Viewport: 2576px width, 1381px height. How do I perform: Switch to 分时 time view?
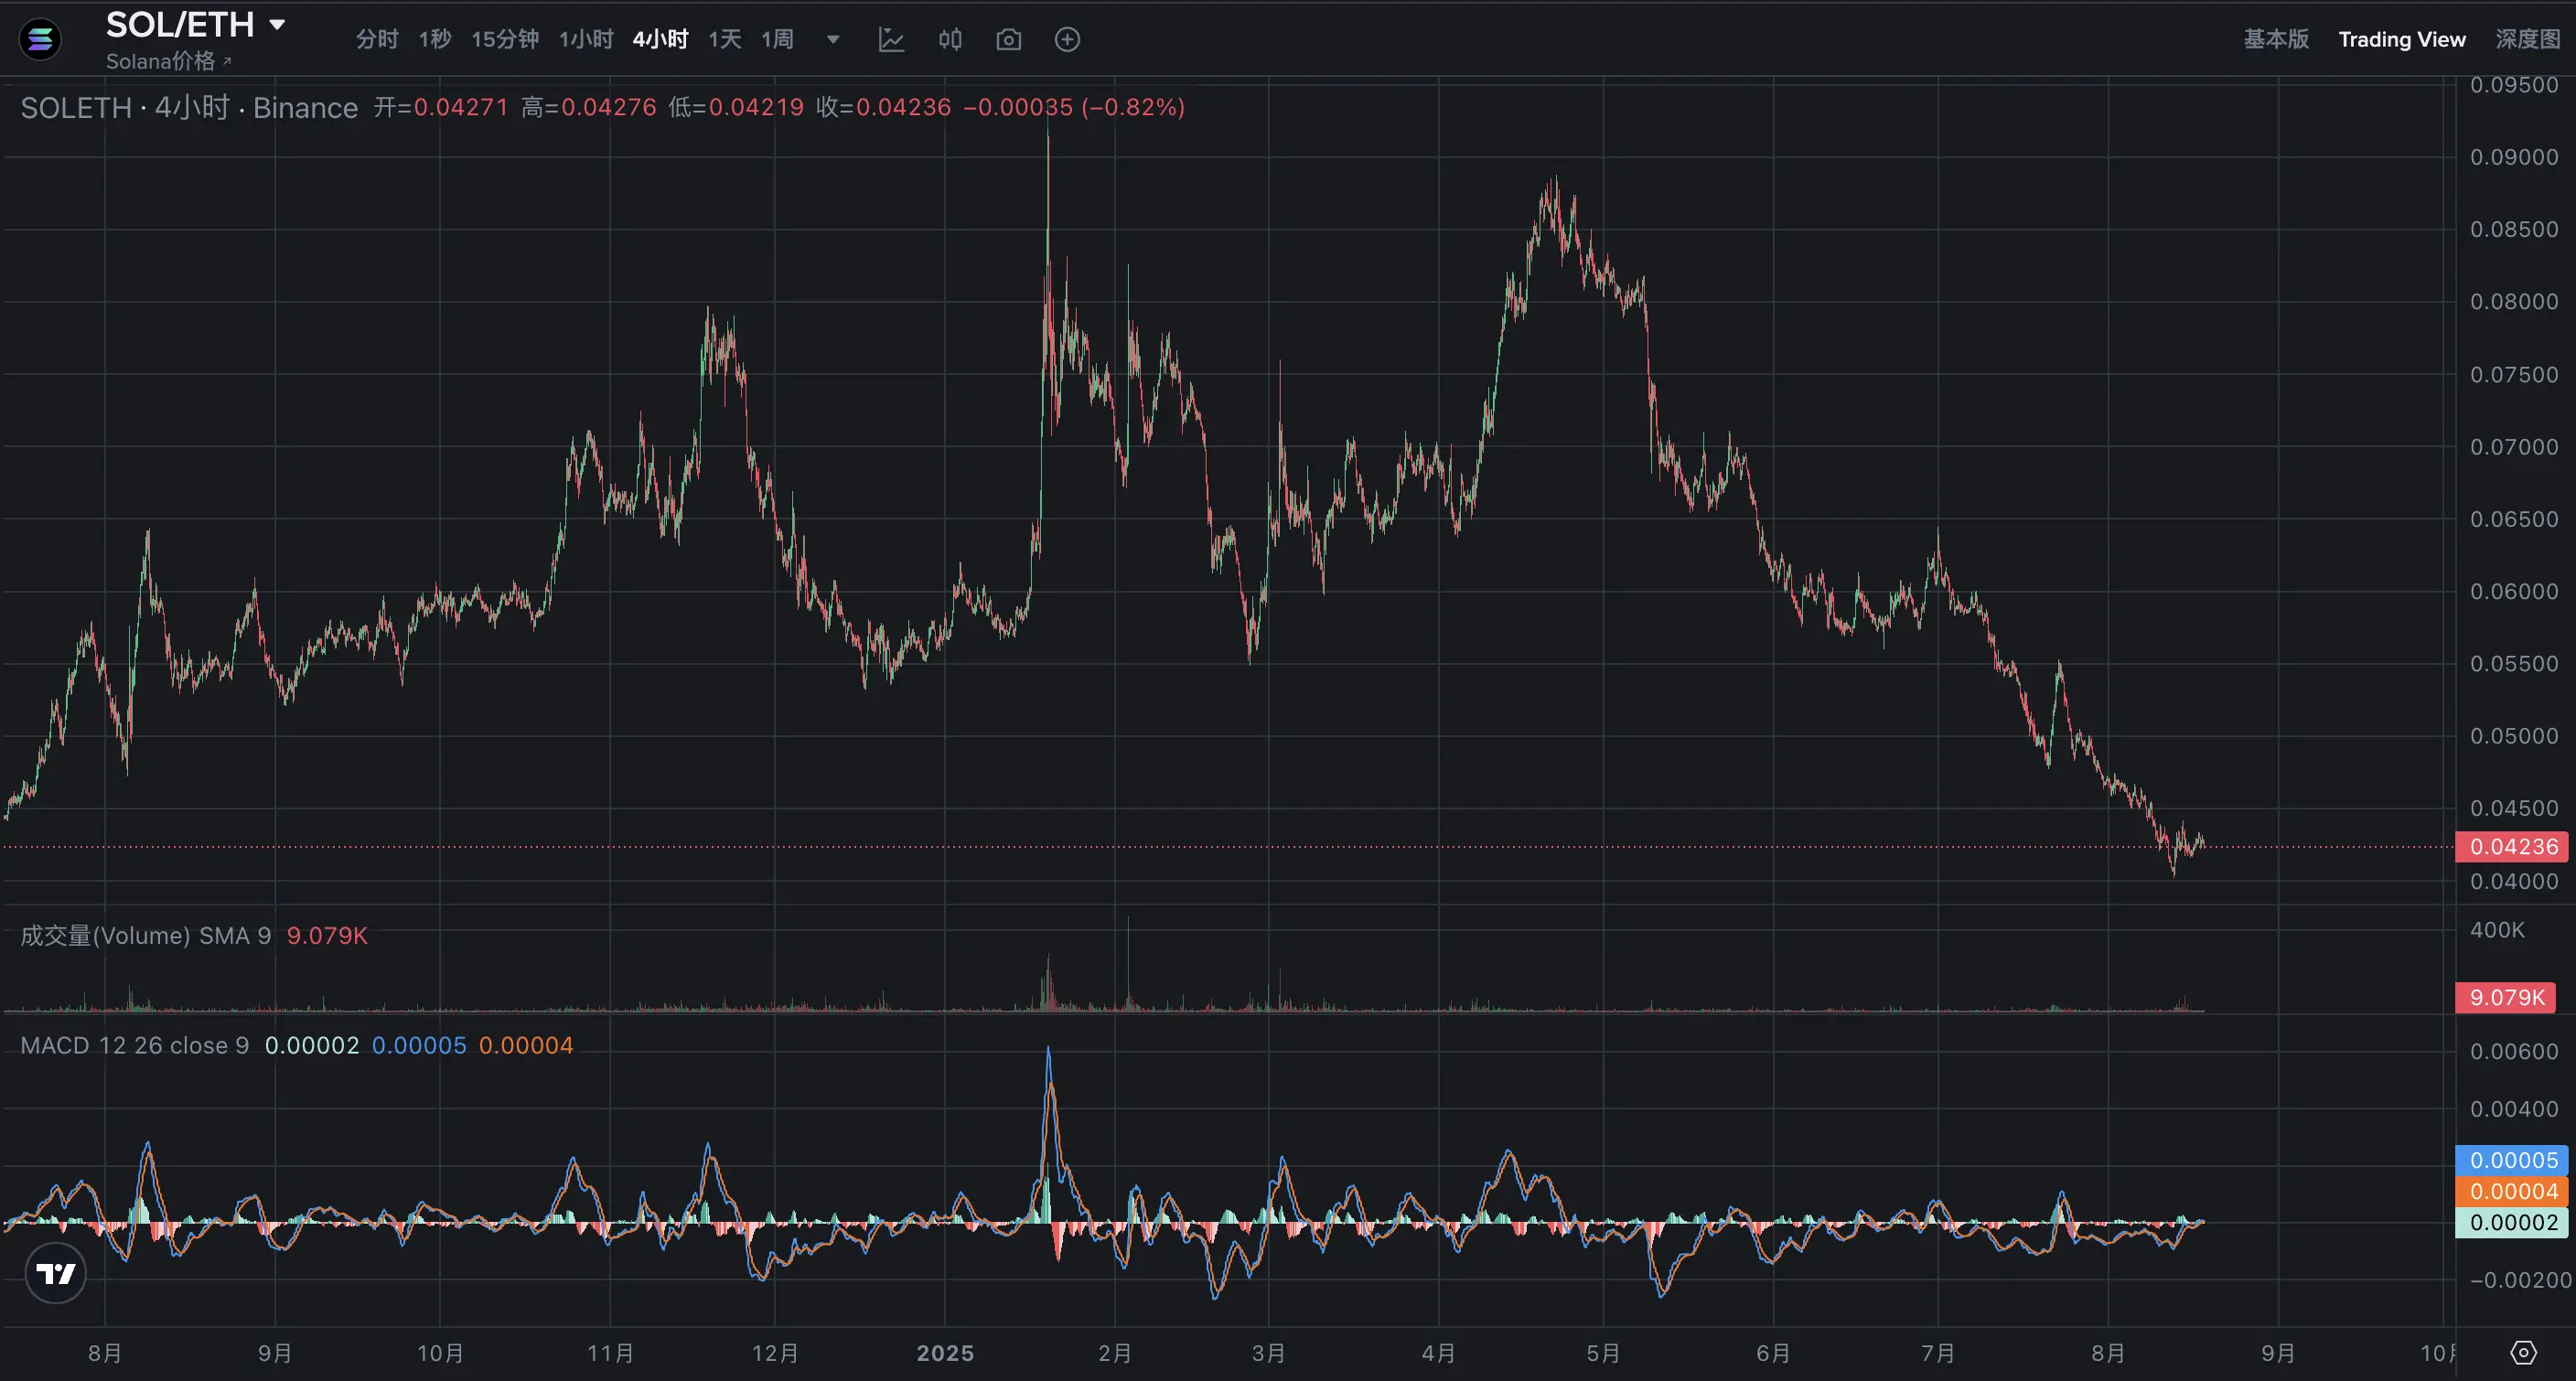coord(377,39)
